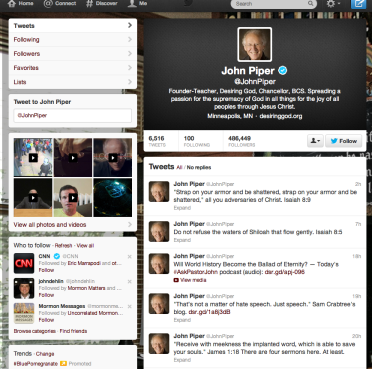Click Browse categories link
The image size is (372, 369).
(x=35, y=331)
